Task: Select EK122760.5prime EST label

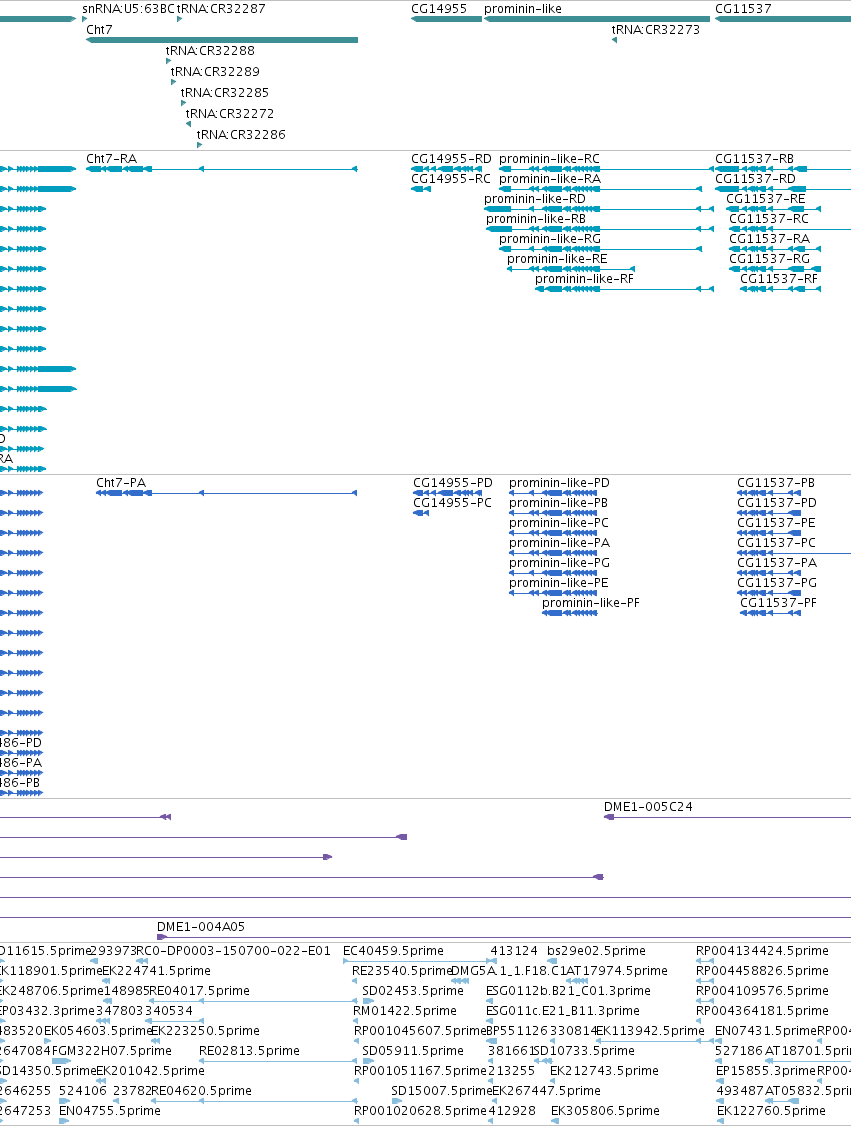Action: point(771,1111)
